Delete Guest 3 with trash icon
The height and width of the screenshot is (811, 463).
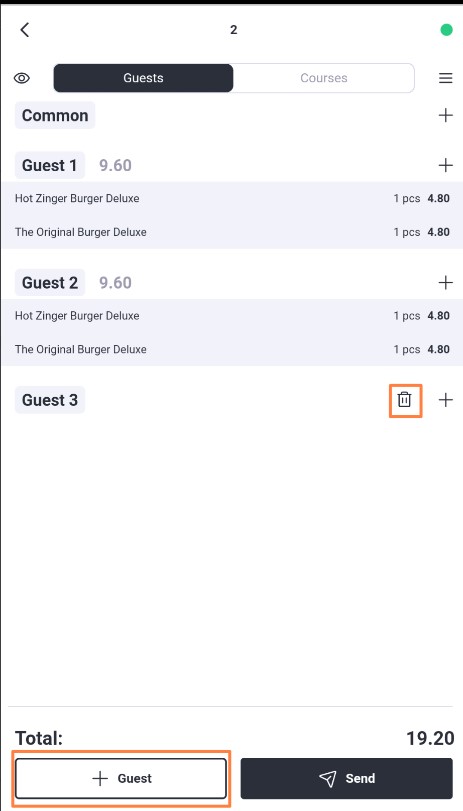coord(405,400)
